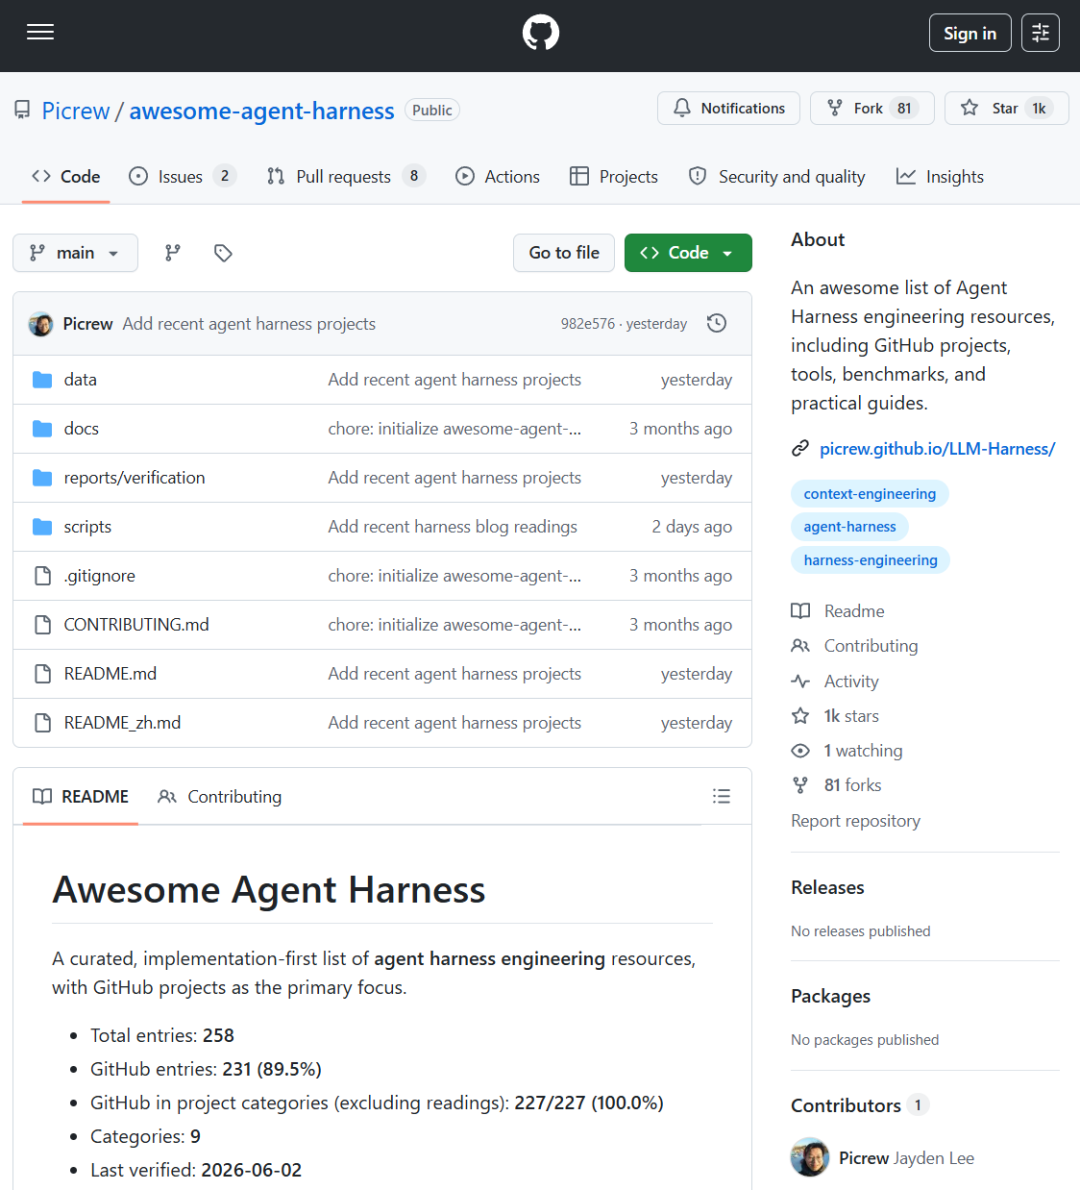1080x1190 pixels.
Task: Open the Projects tab
Action: tap(614, 177)
